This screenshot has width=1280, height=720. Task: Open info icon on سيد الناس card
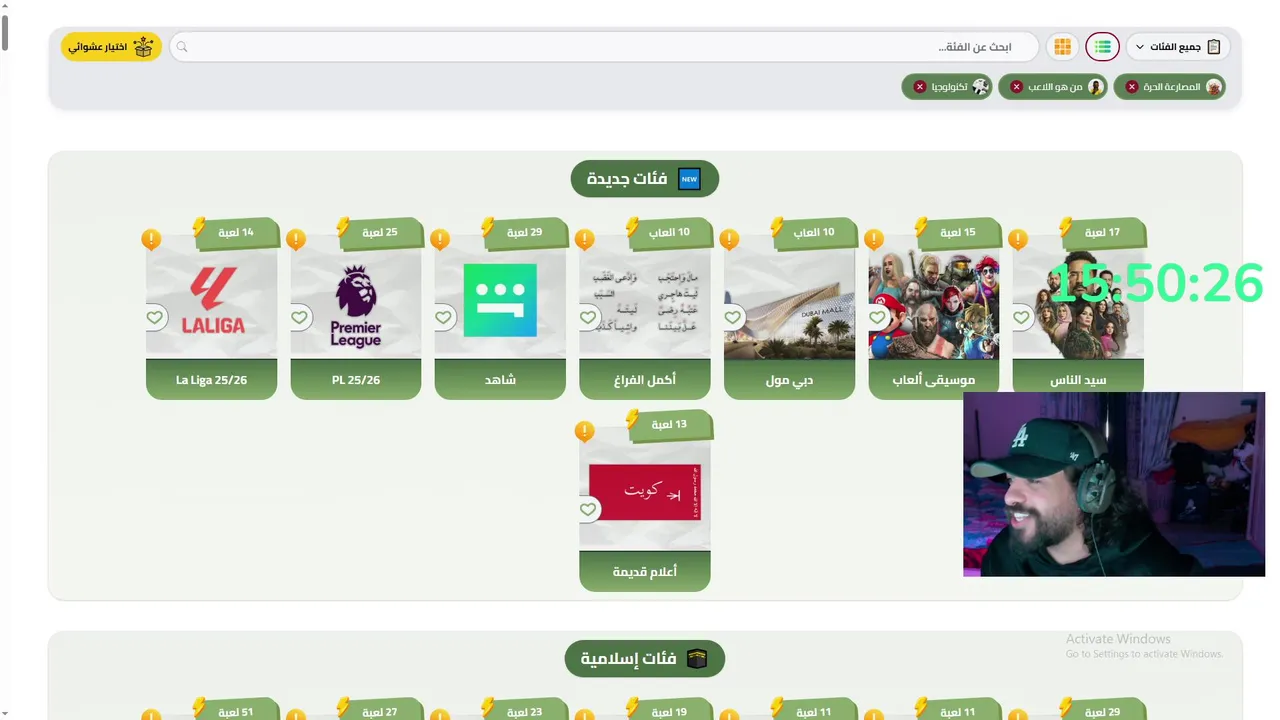(1018, 239)
